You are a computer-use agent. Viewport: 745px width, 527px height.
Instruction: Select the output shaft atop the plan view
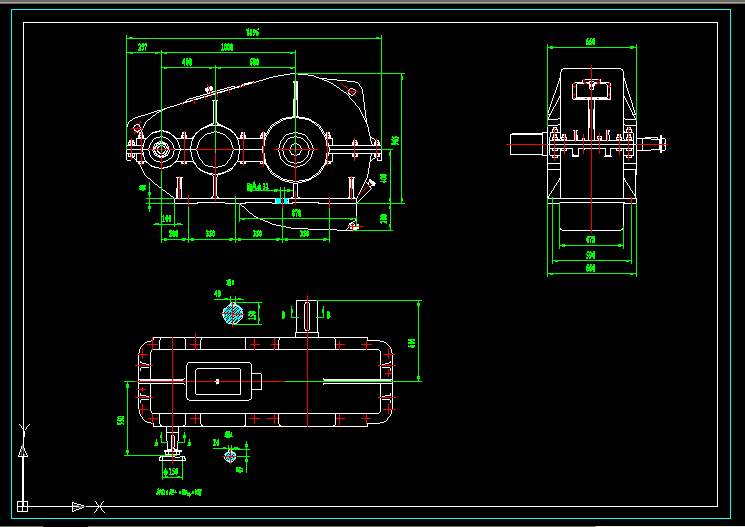307,315
